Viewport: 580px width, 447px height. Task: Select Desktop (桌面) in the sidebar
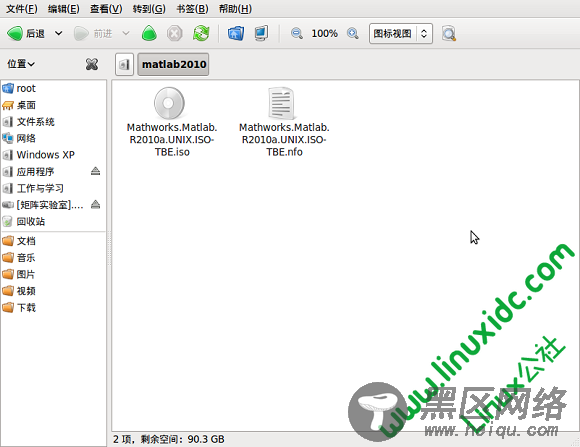click(x=53, y=105)
